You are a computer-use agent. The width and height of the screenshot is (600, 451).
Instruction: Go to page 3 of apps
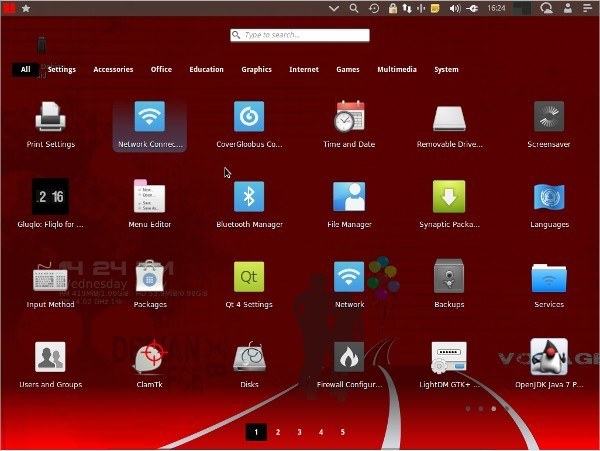pos(299,432)
